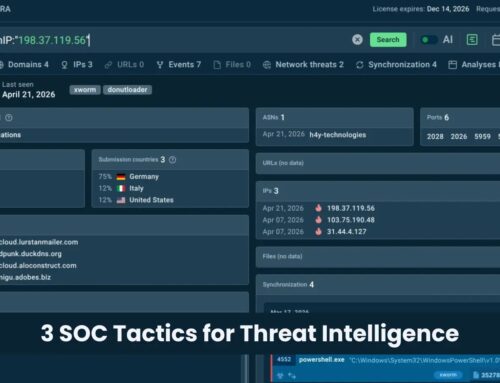Screen dimensions: 500x383
Task: Click the Files (no data) panel
Action: (378, 257)
